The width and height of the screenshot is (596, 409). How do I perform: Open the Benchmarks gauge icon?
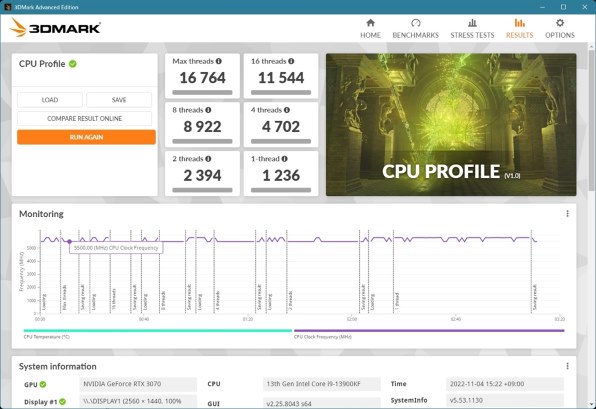click(x=415, y=23)
